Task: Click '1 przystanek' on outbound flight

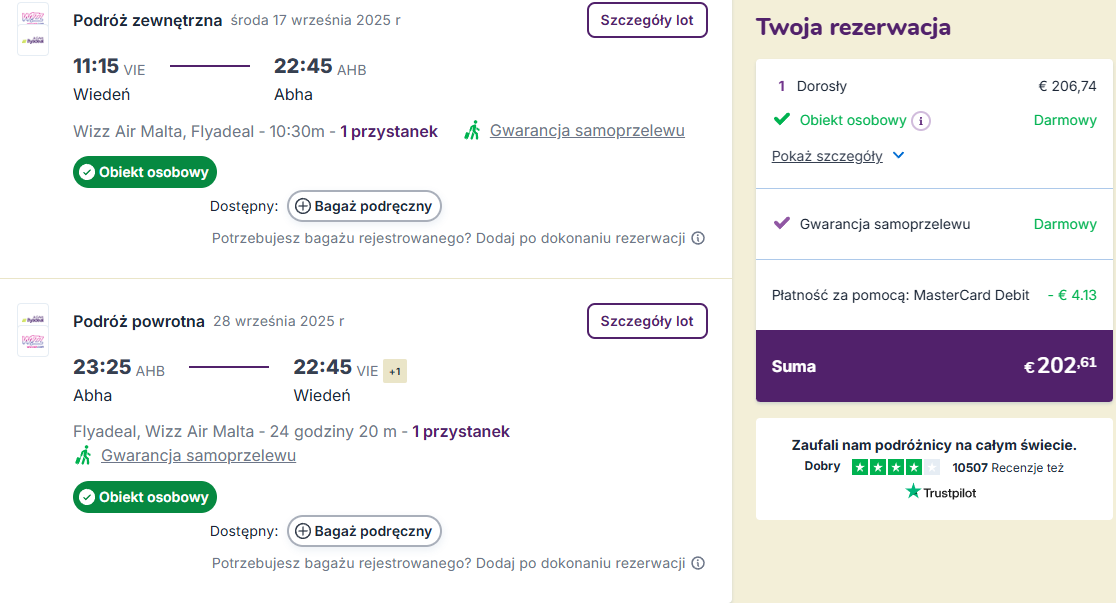Action: pyautogui.click(x=389, y=132)
